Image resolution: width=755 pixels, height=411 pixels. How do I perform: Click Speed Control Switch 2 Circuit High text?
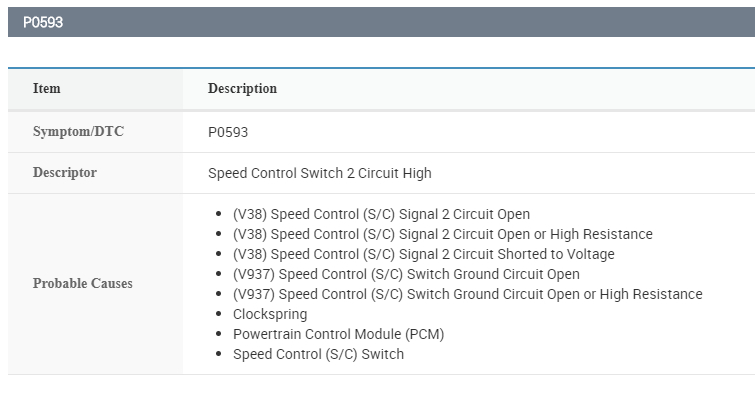[320, 173]
